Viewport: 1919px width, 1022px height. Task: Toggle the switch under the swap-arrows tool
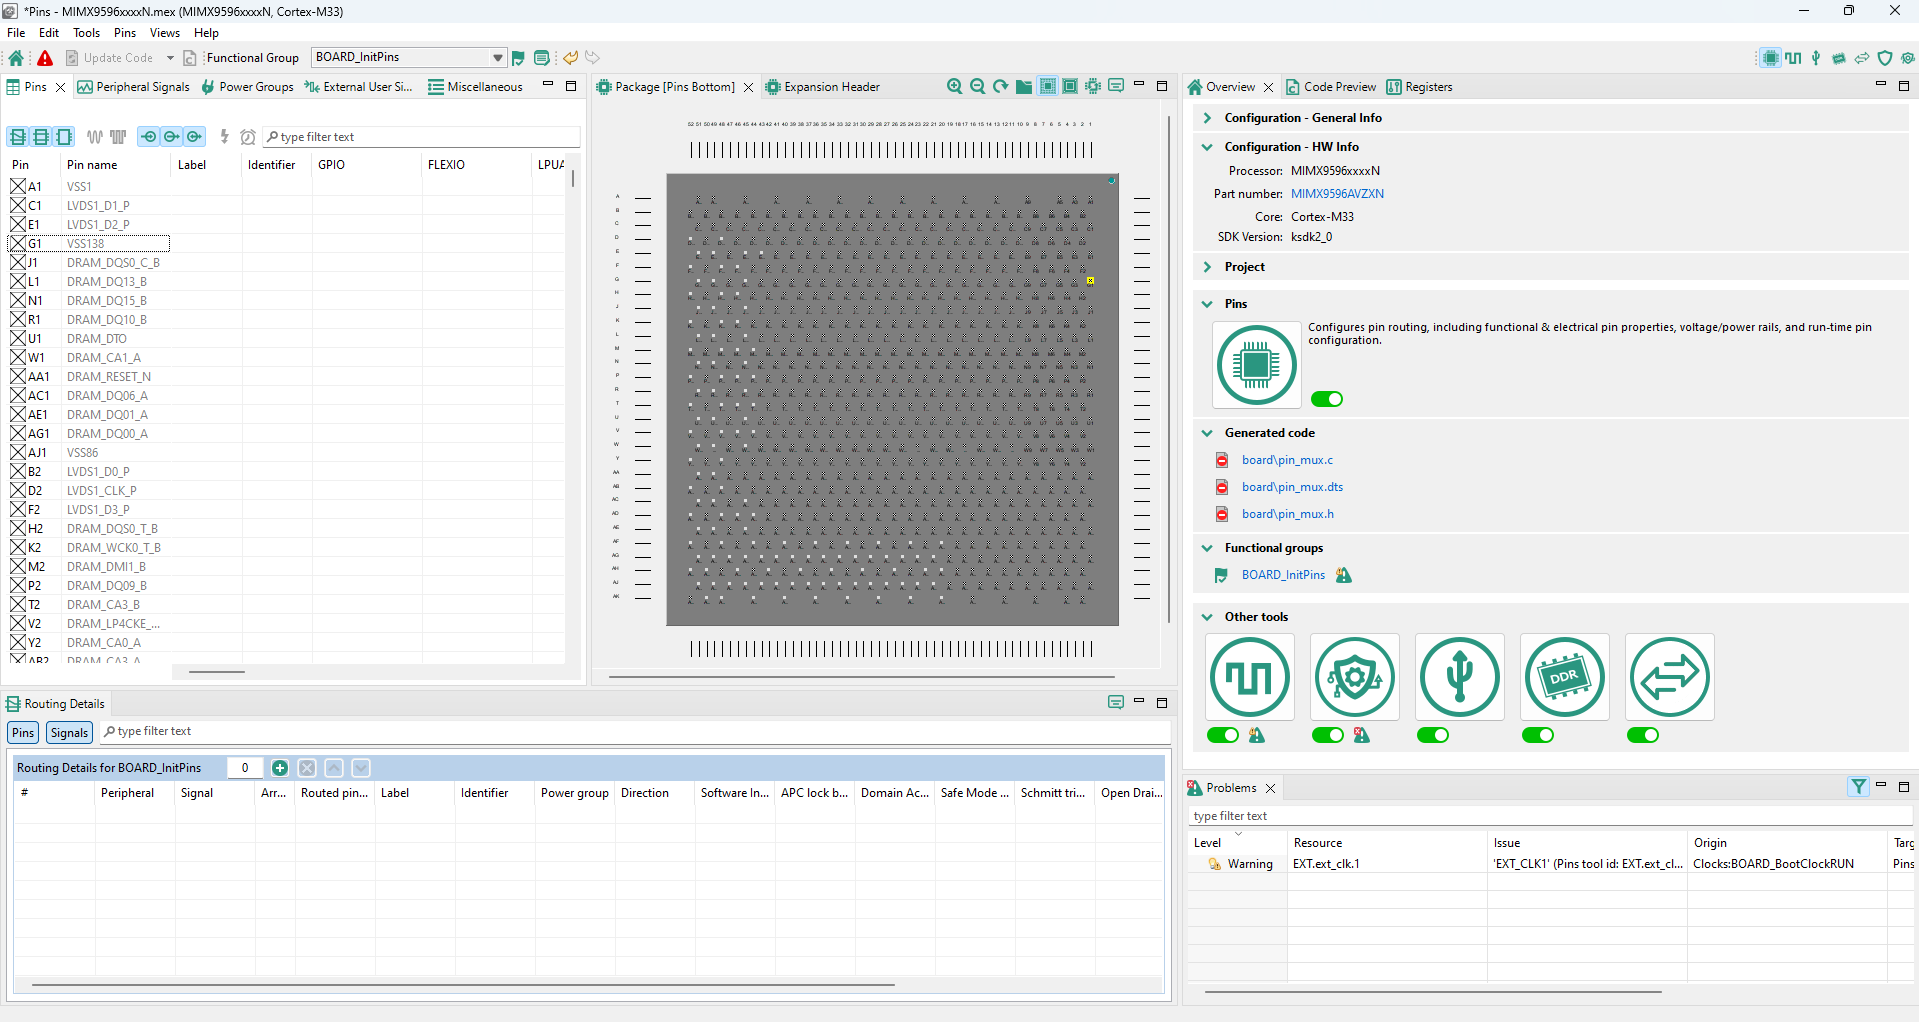pyautogui.click(x=1641, y=735)
